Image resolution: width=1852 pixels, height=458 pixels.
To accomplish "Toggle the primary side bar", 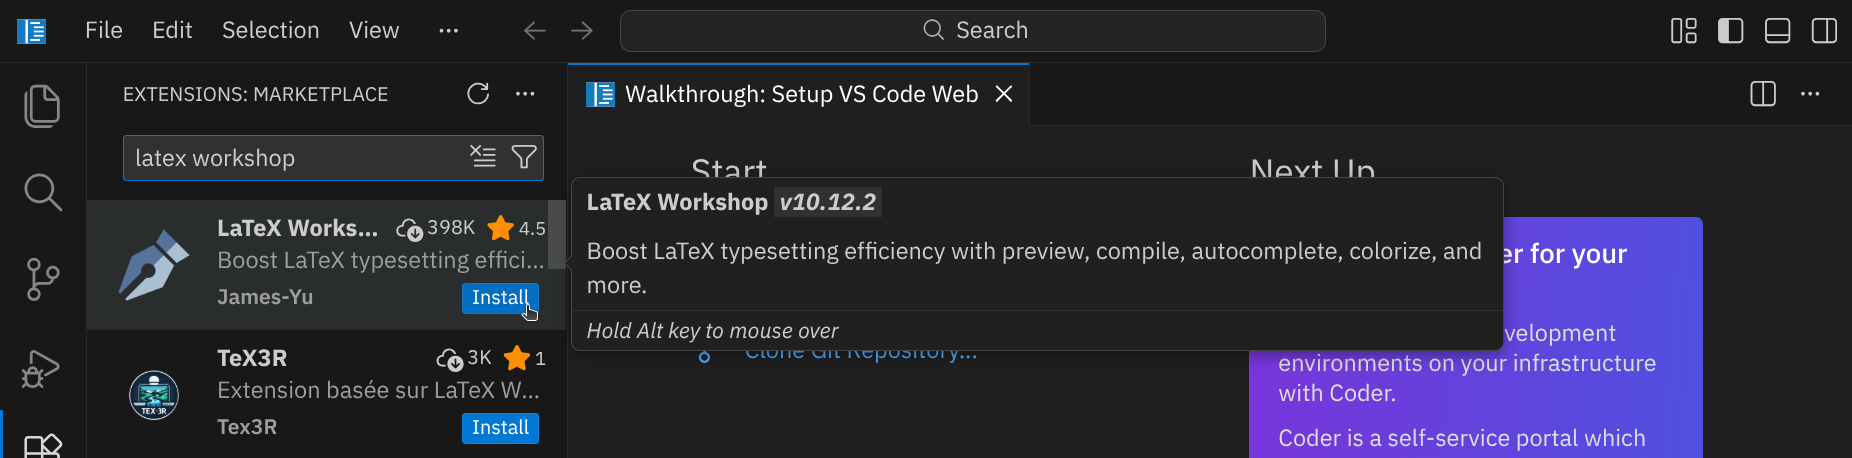I will (1731, 31).
